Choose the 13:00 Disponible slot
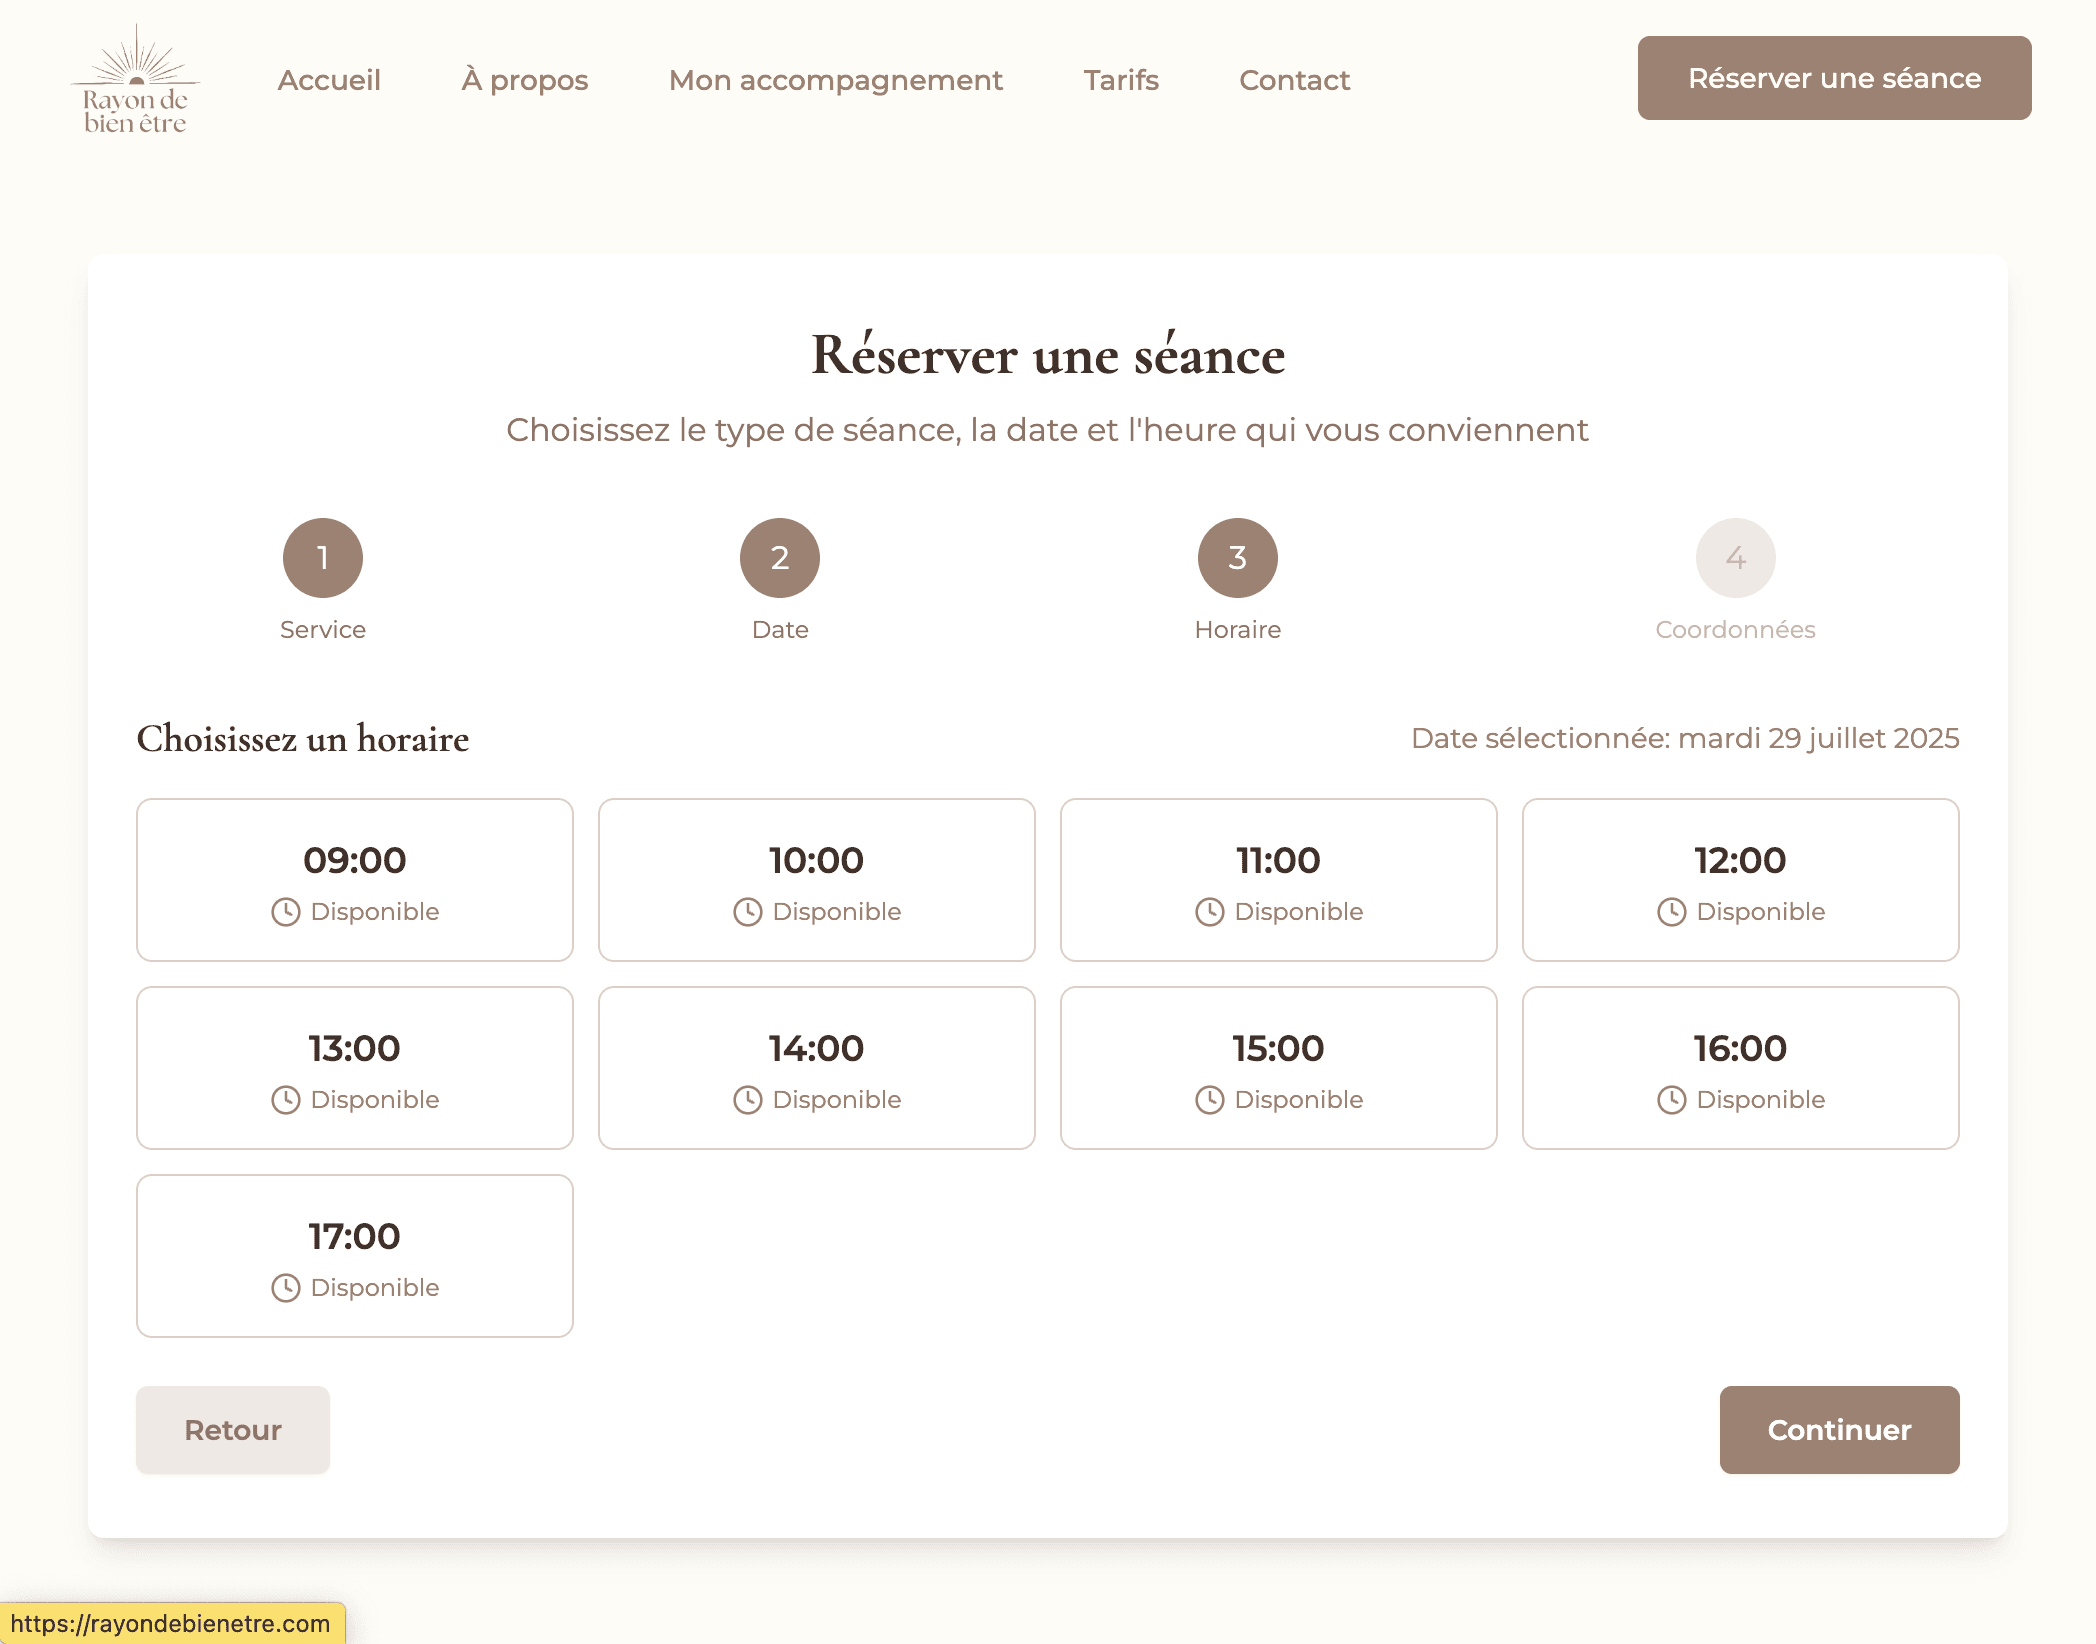 click(x=354, y=1068)
